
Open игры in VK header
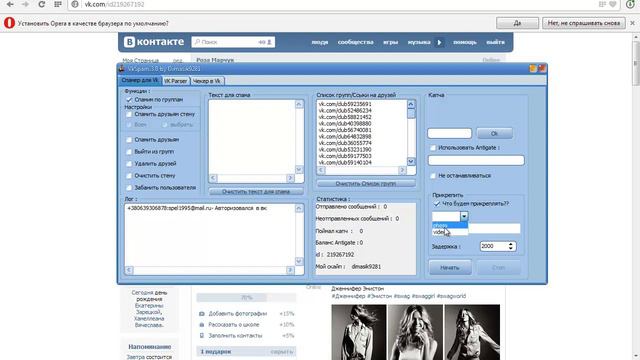390,42
